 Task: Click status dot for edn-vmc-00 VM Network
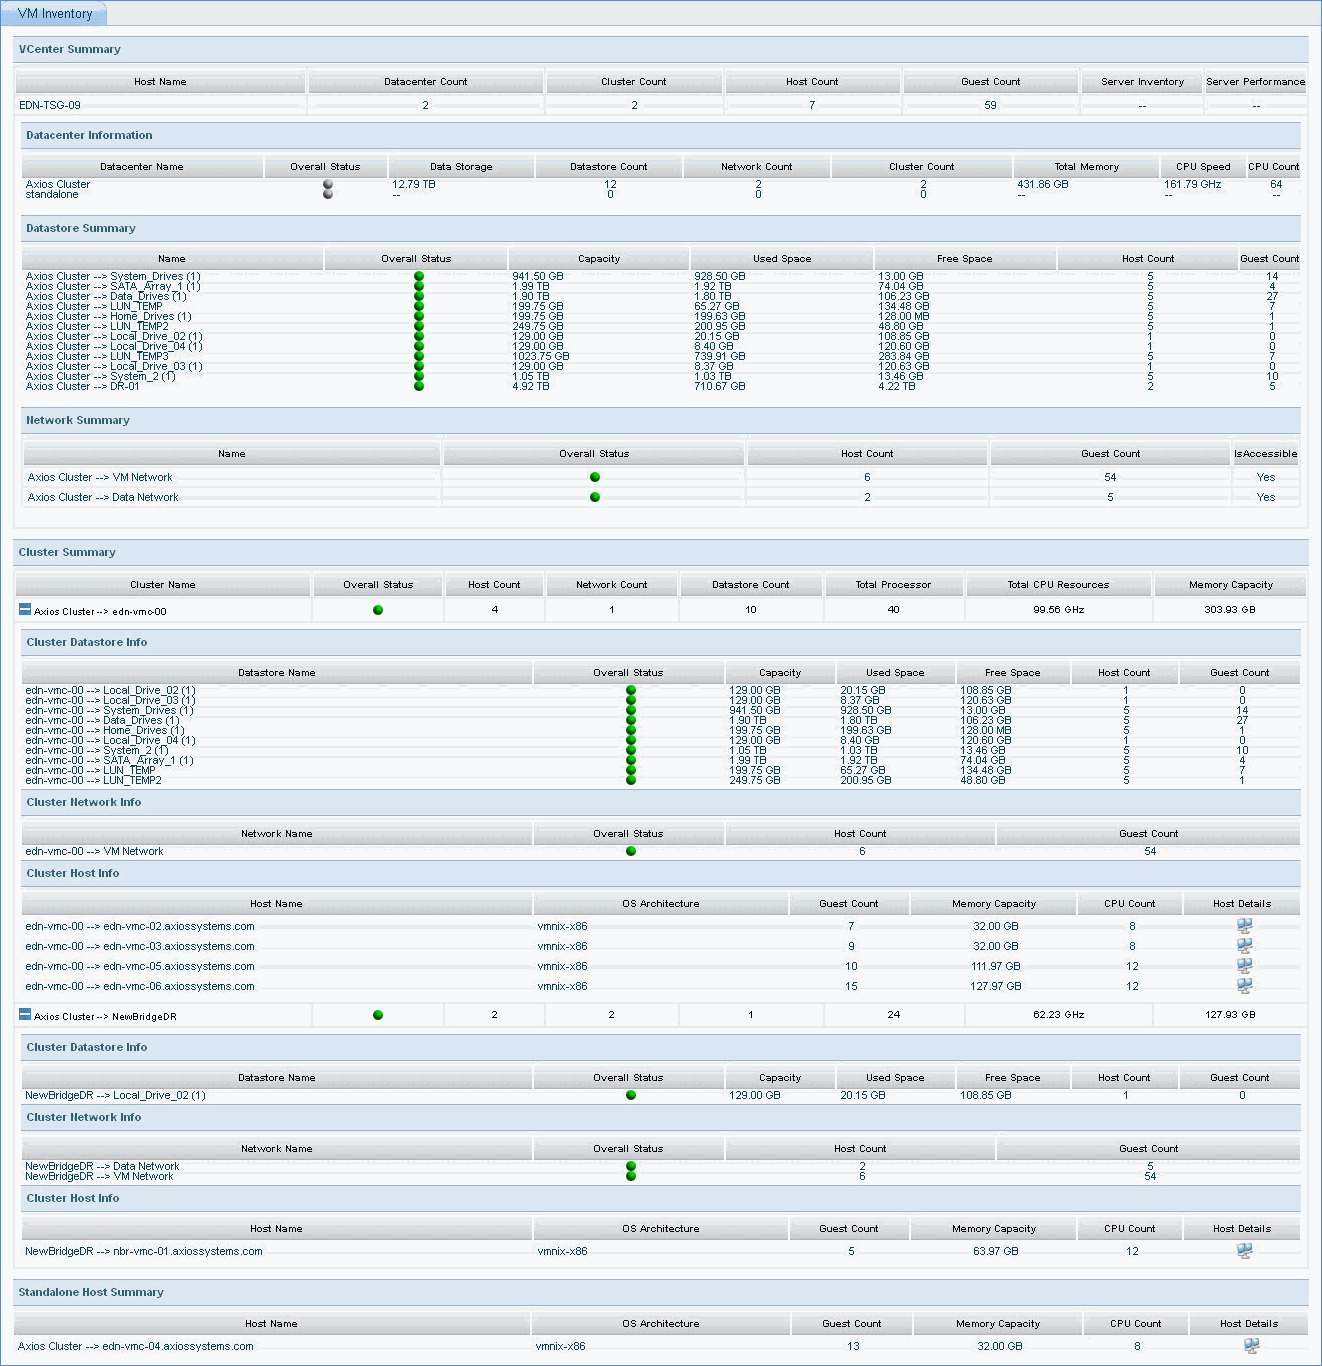click(630, 851)
